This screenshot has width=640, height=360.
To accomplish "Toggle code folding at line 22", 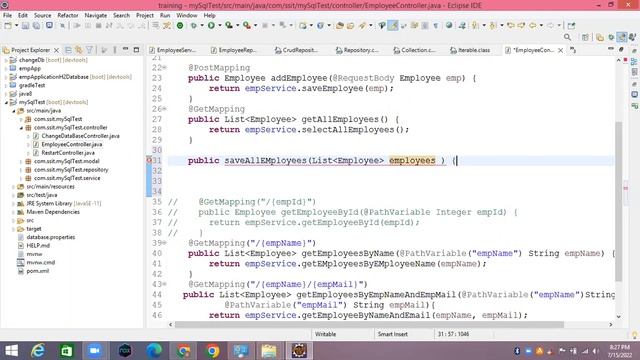I will coord(164,67).
